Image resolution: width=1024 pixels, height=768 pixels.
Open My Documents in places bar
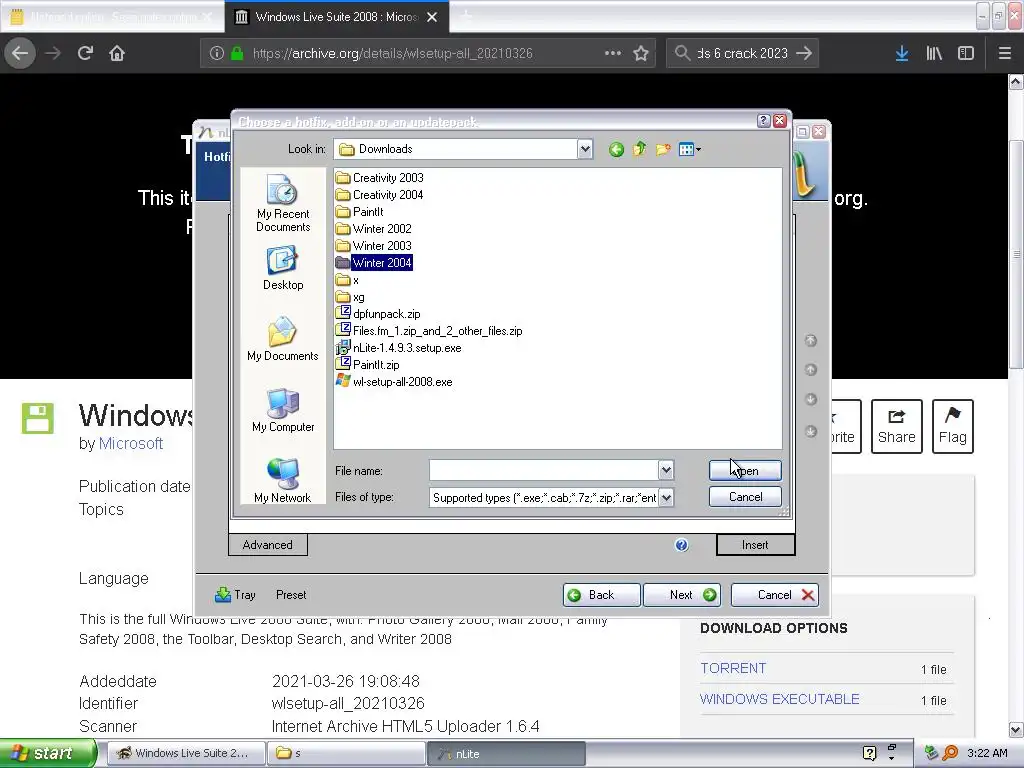click(283, 339)
